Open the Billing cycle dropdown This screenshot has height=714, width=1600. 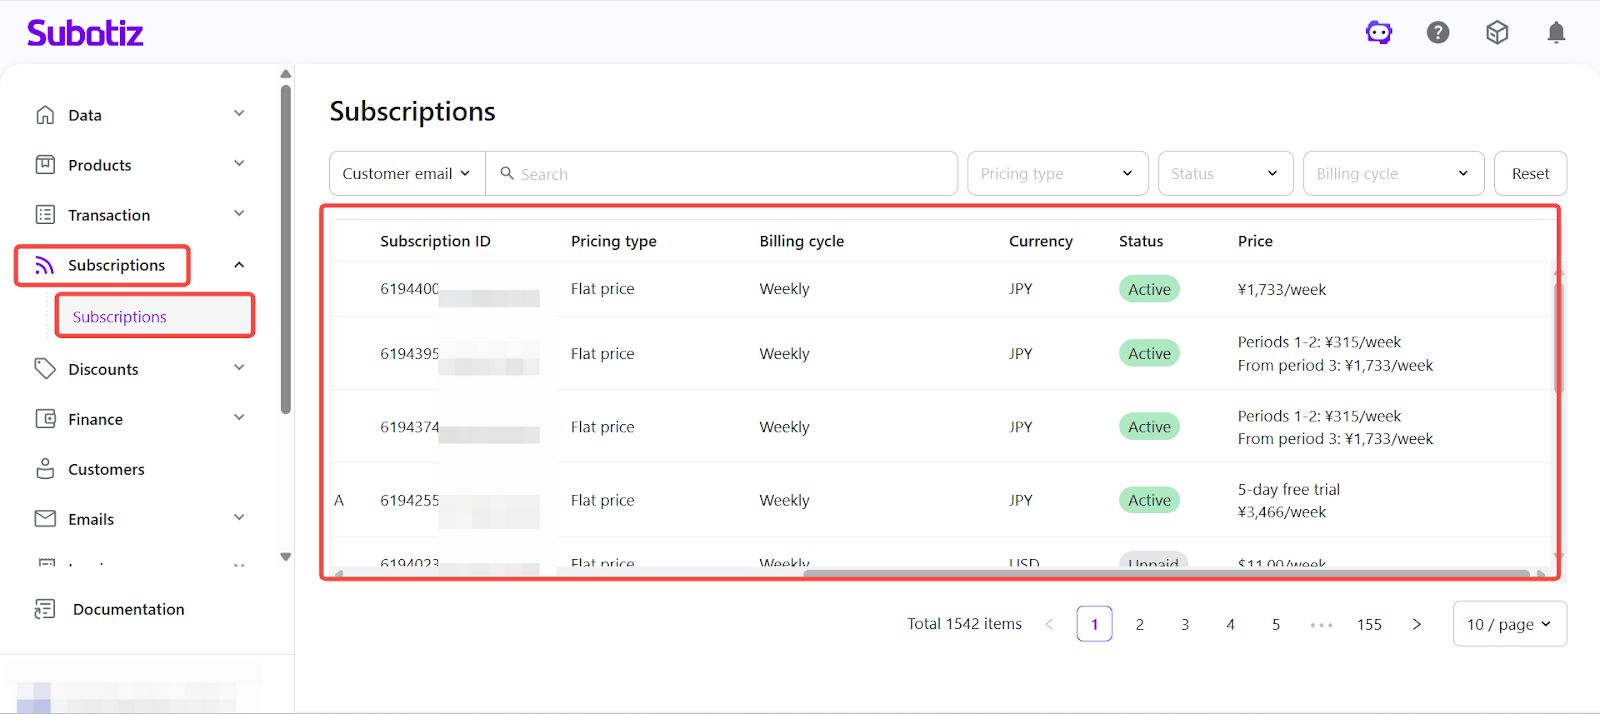coord(1392,174)
